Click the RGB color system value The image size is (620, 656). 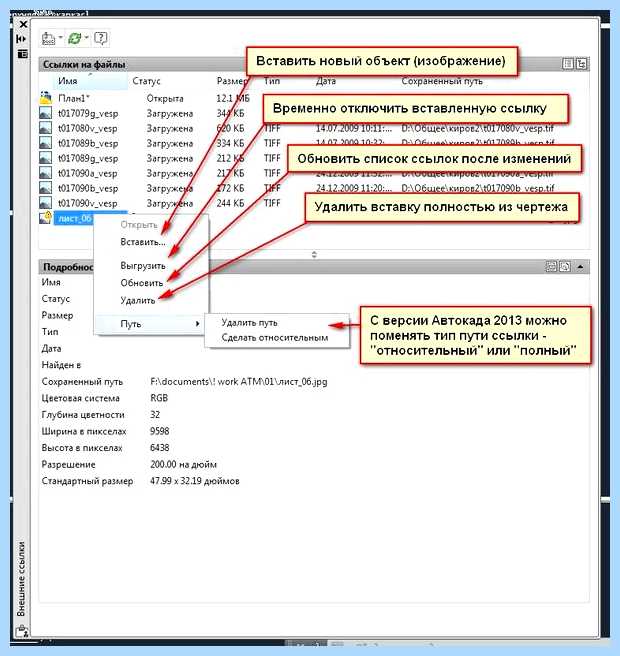pyautogui.click(x=159, y=398)
